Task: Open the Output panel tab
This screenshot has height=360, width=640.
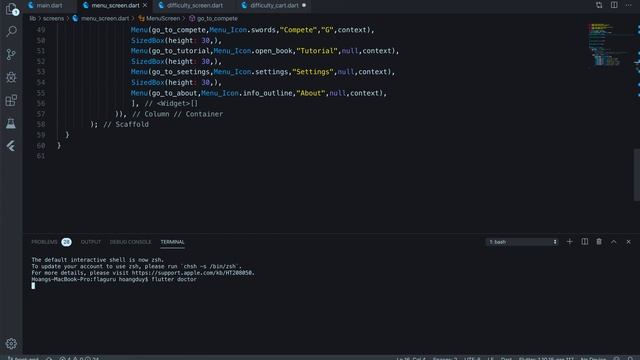Action: [91, 242]
